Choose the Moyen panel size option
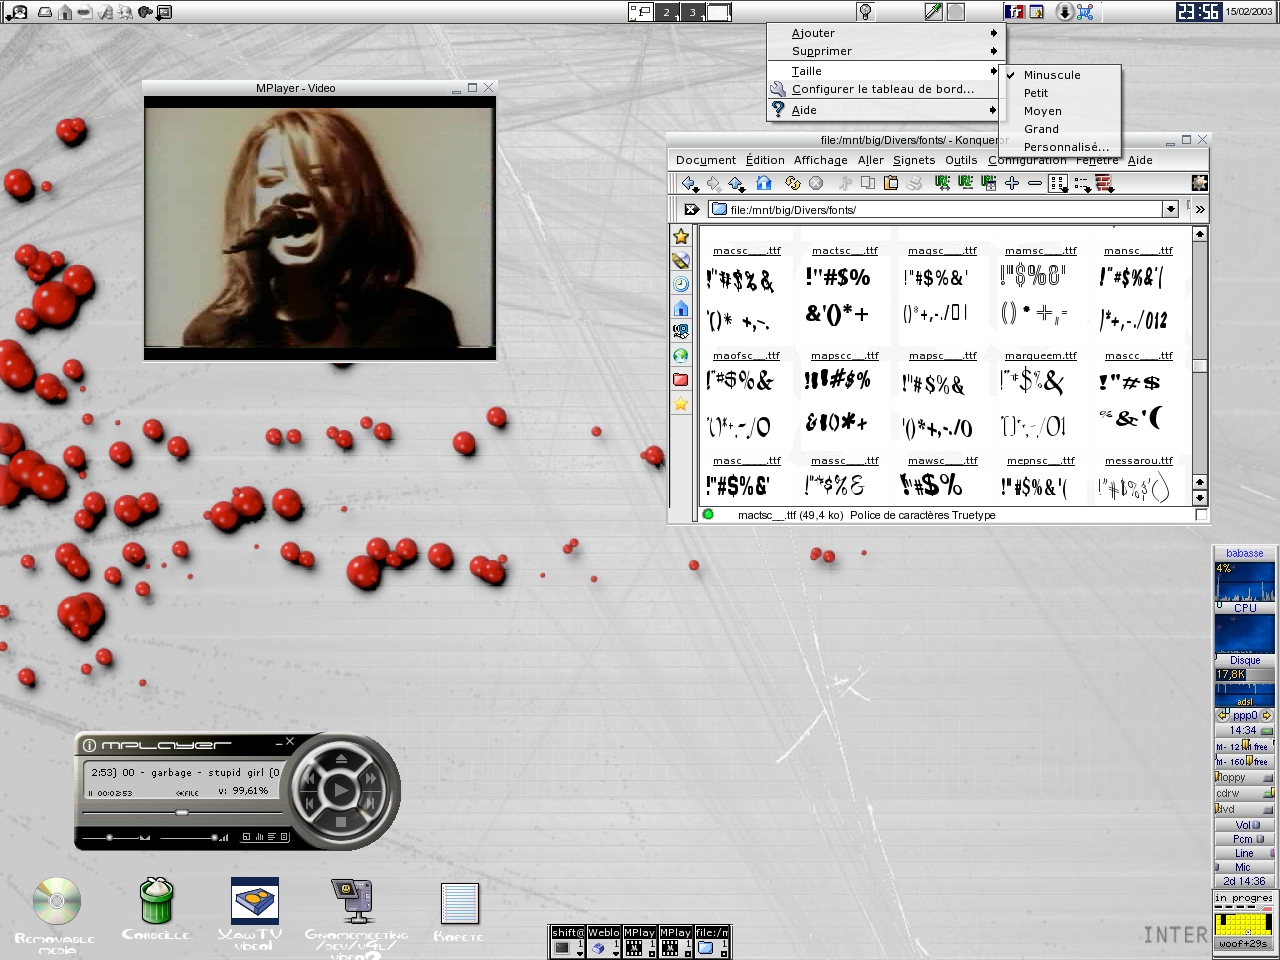Viewport: 1280px width, 960px height. [1042, 111]
